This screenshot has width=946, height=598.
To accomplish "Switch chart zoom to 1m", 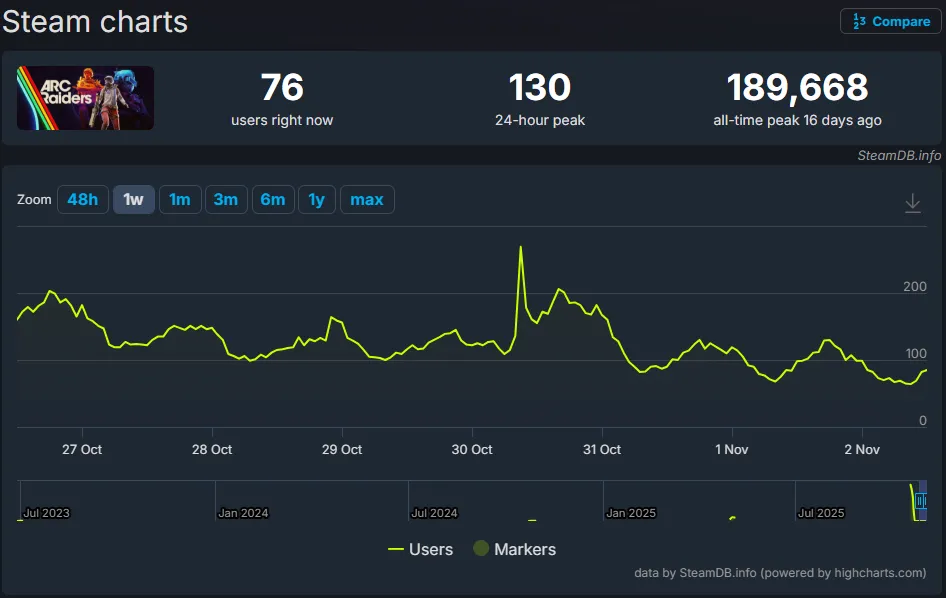I will point(180,200).
